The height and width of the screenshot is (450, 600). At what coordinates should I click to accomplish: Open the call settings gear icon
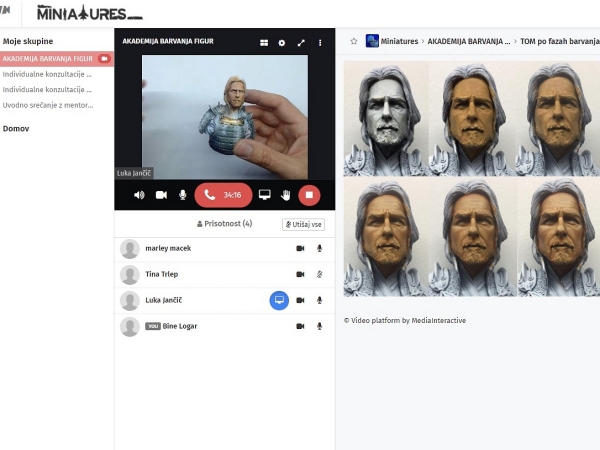click(282, 43)
